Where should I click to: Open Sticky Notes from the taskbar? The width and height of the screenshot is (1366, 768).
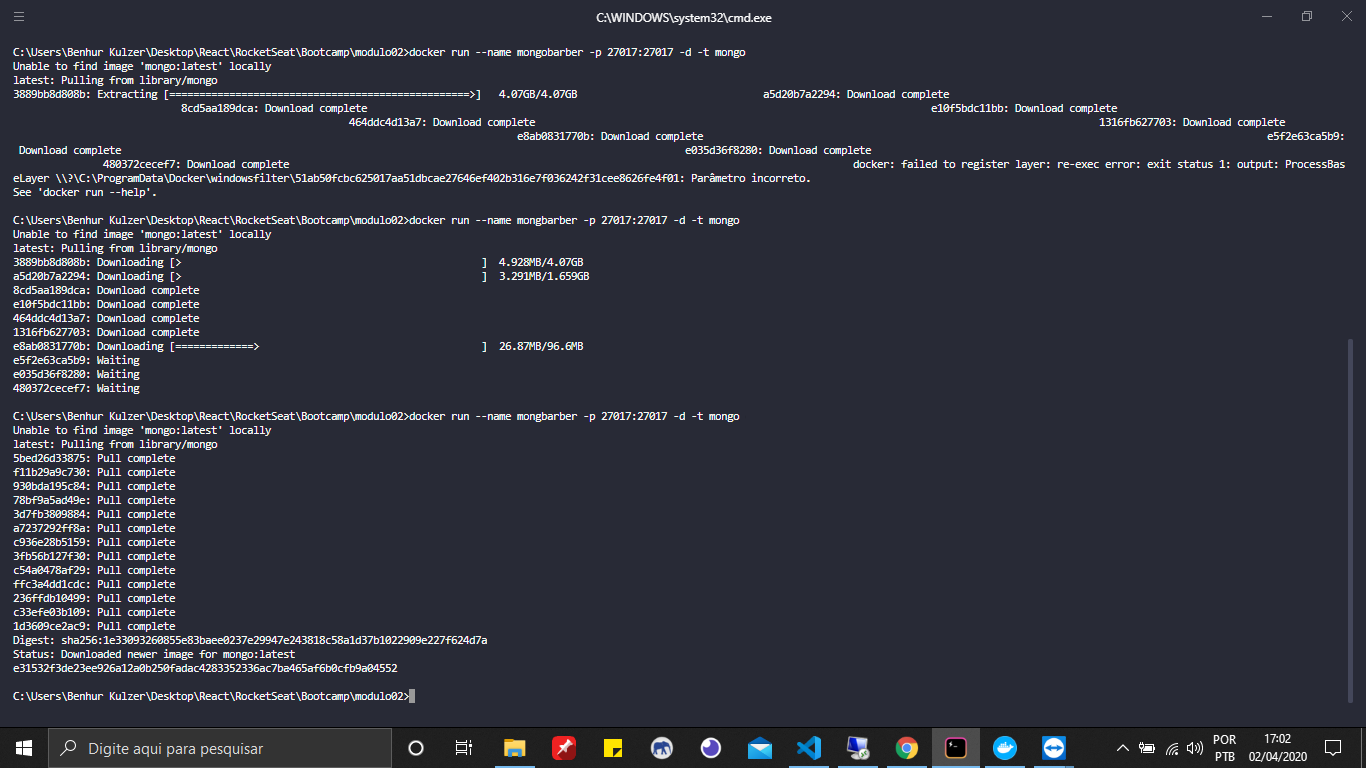coord(613,748)
